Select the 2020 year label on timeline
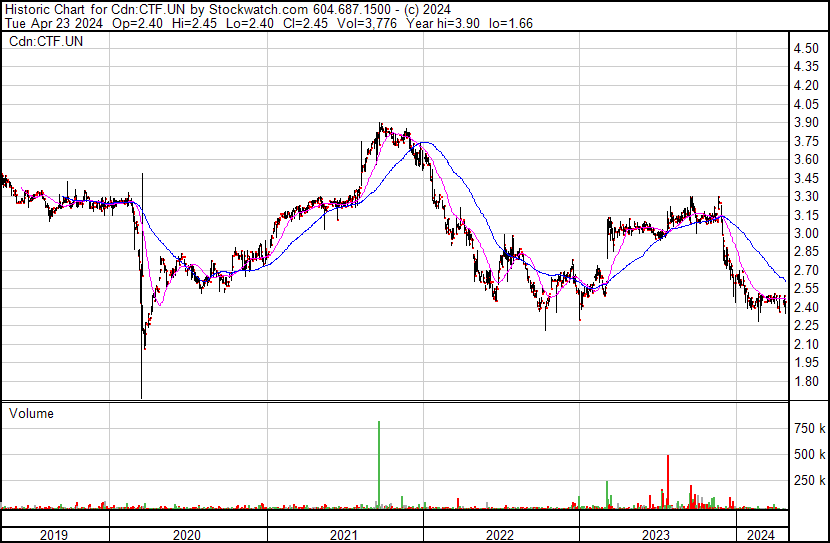Image resolution: width=830 pixels, height=543 pixels. click(x=187, y=535)
